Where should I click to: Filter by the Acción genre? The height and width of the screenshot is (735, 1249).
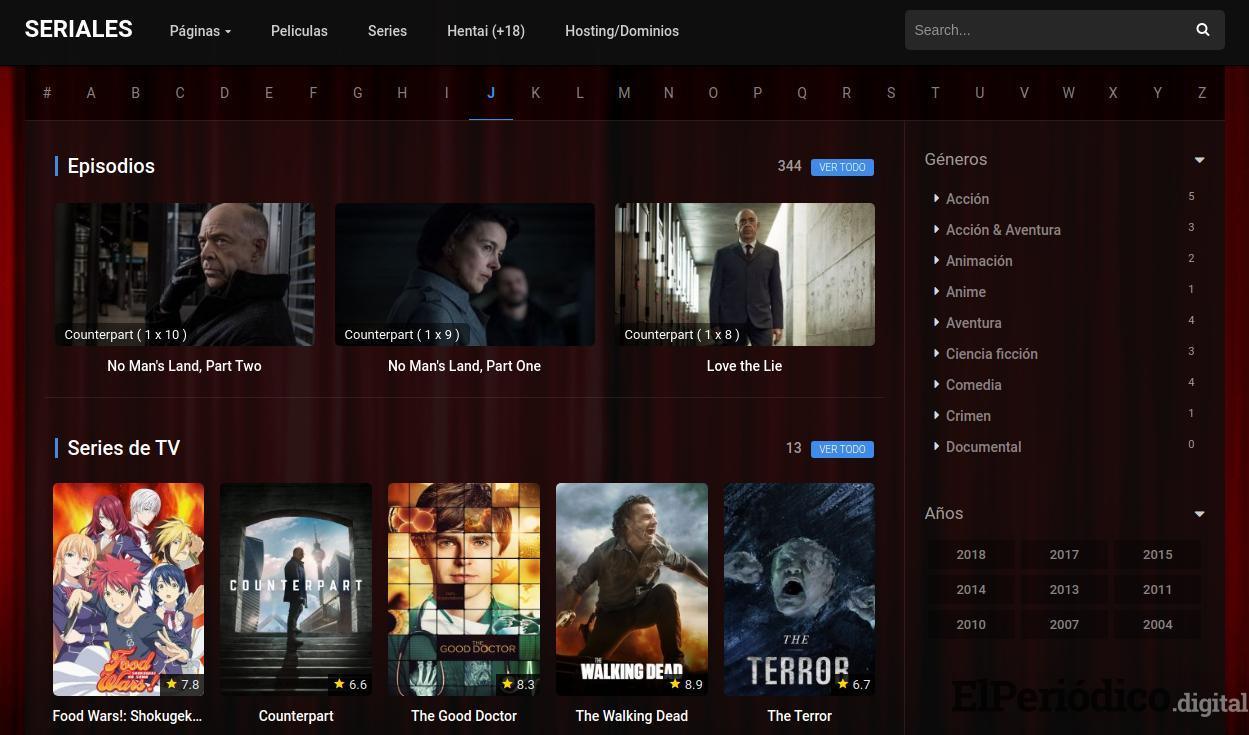point(967,199)
